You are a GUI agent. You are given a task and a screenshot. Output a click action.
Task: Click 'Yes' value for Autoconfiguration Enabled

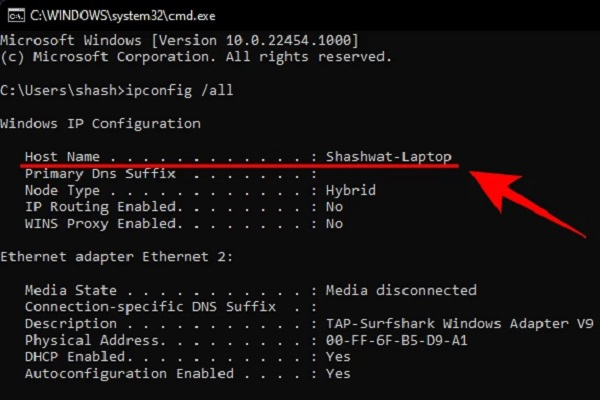pyautogui.click(x=338, y=374)
